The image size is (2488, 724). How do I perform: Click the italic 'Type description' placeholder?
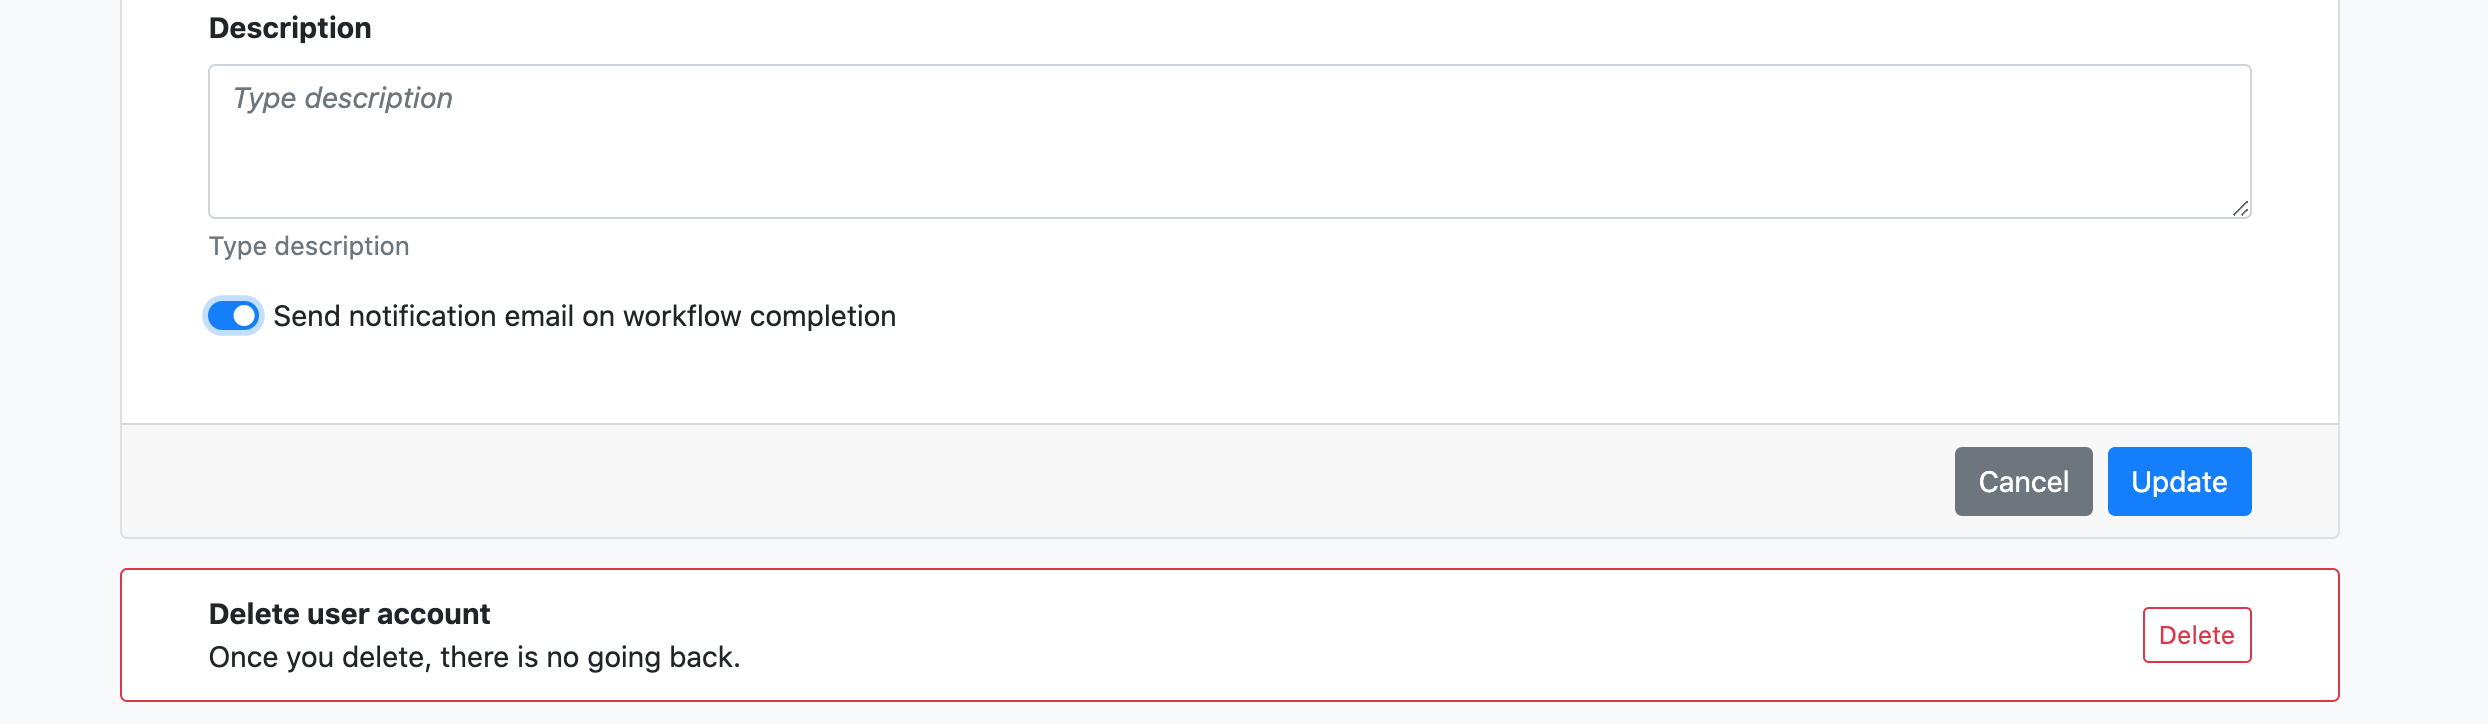point(343,98)
